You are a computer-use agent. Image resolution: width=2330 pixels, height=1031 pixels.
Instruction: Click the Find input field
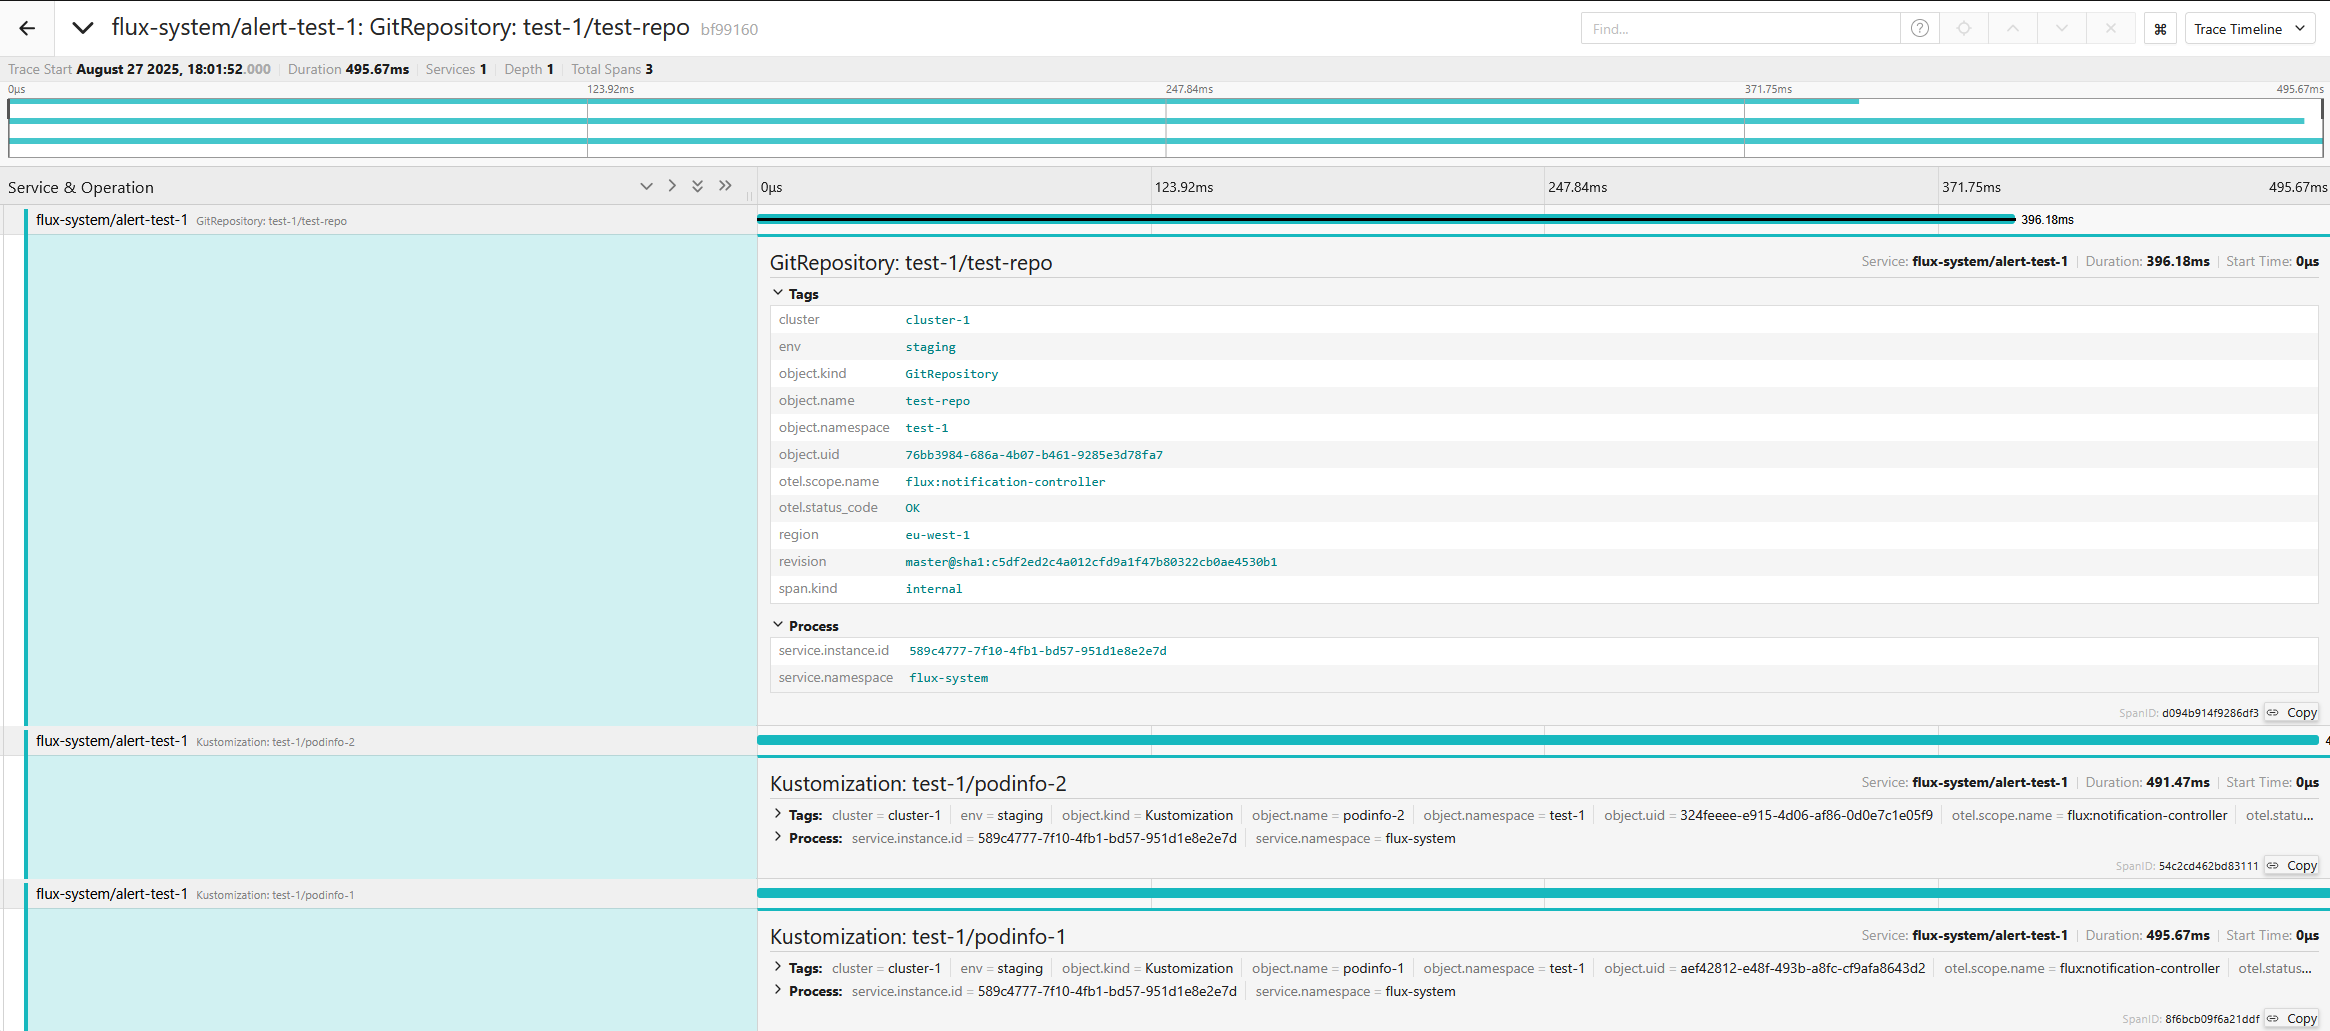pos(1740,29)
